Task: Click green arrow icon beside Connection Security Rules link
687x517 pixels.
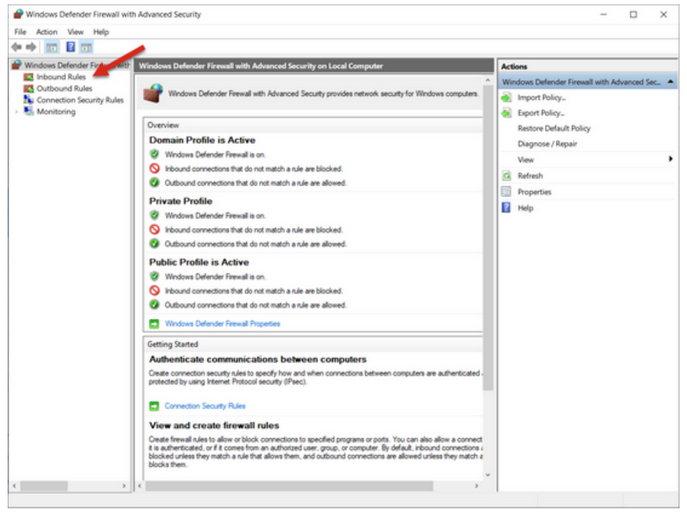Action: [154, 406]
